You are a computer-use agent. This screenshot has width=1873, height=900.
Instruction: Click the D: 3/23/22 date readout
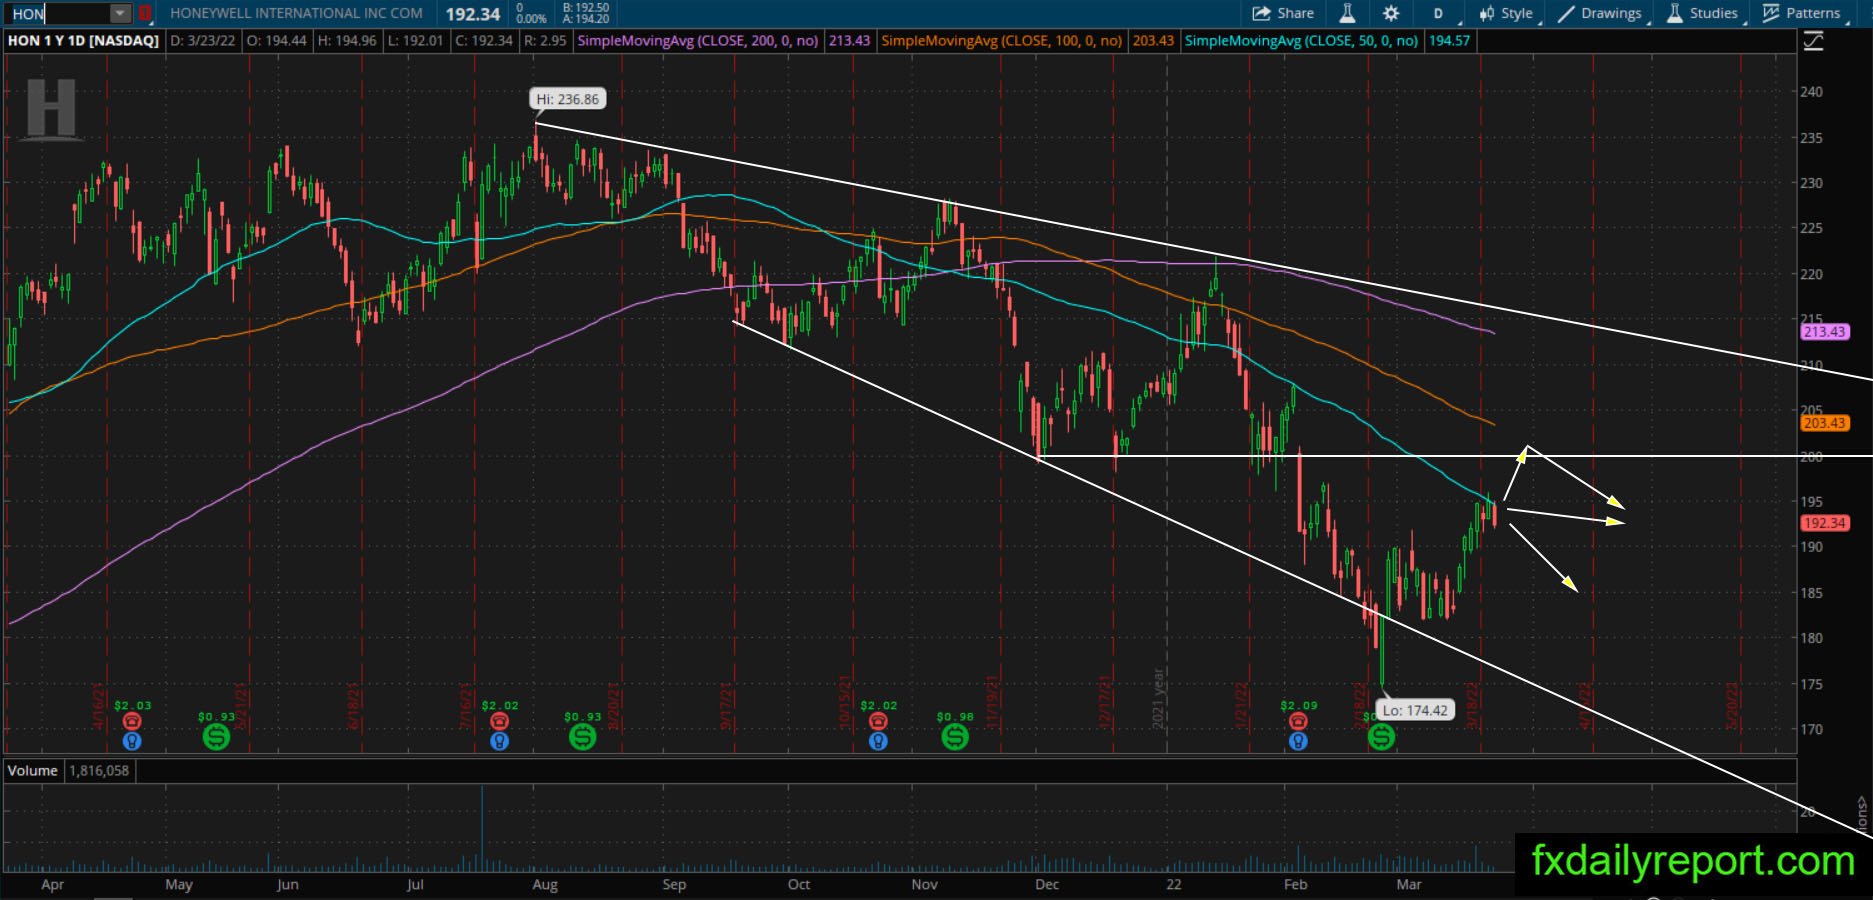(x=204, y=41)
